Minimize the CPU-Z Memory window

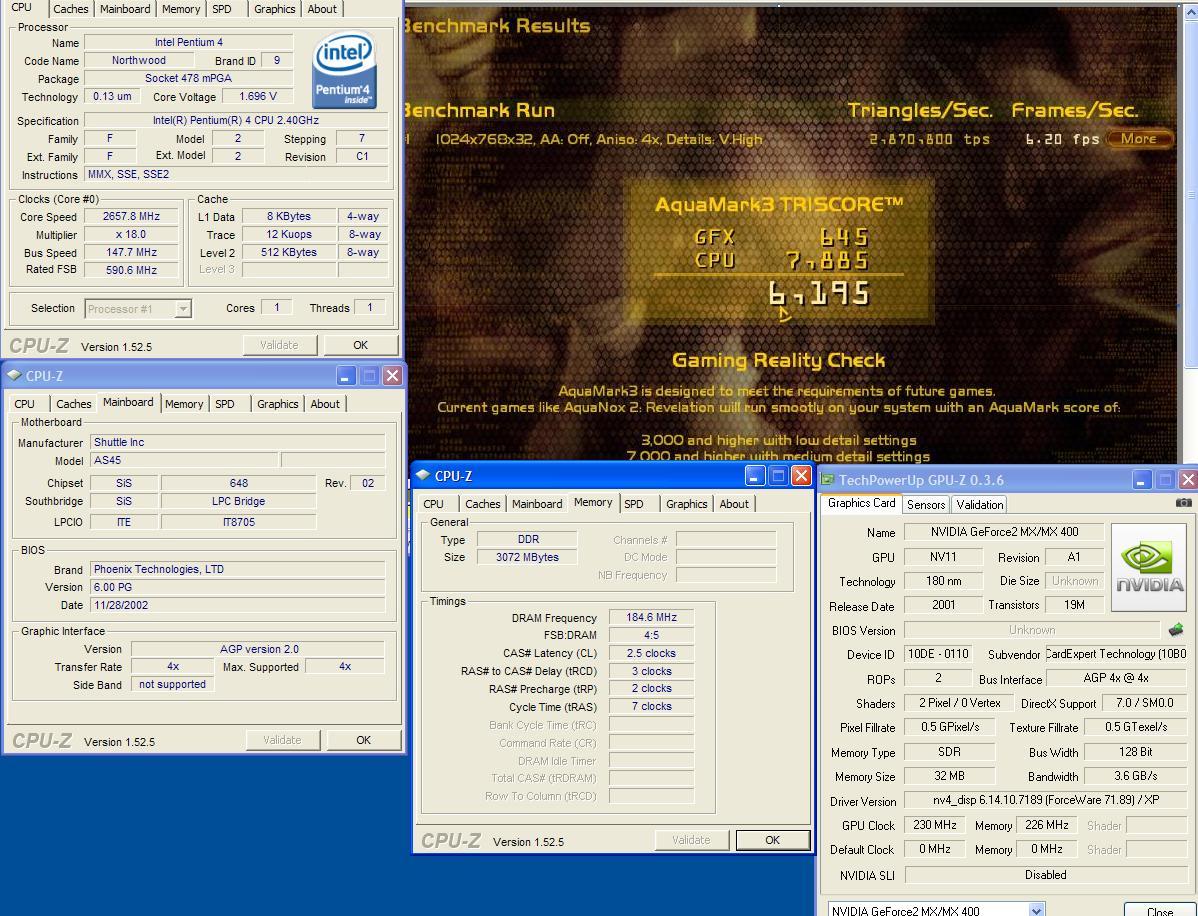click(x=755, y=476)
